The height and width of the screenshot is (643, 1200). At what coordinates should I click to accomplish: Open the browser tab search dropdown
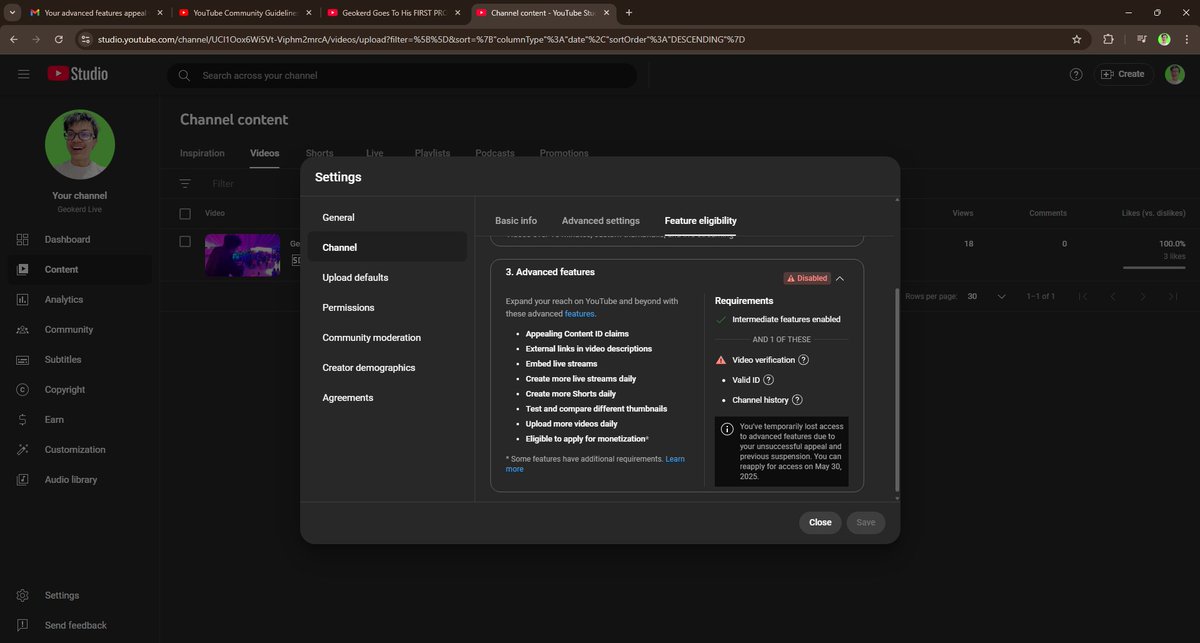click(11, 13)
